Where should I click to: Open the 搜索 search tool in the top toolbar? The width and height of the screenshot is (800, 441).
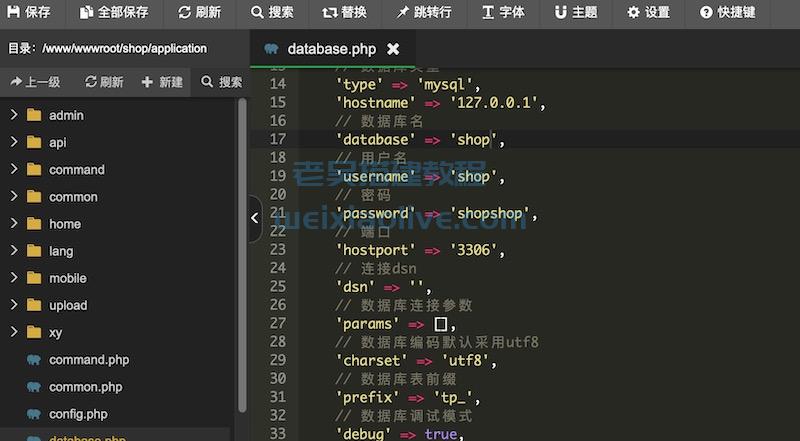[x=272, y=12]
